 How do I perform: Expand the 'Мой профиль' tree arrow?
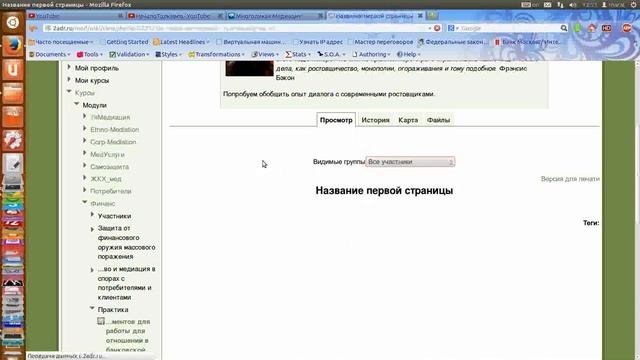(69, 67)
